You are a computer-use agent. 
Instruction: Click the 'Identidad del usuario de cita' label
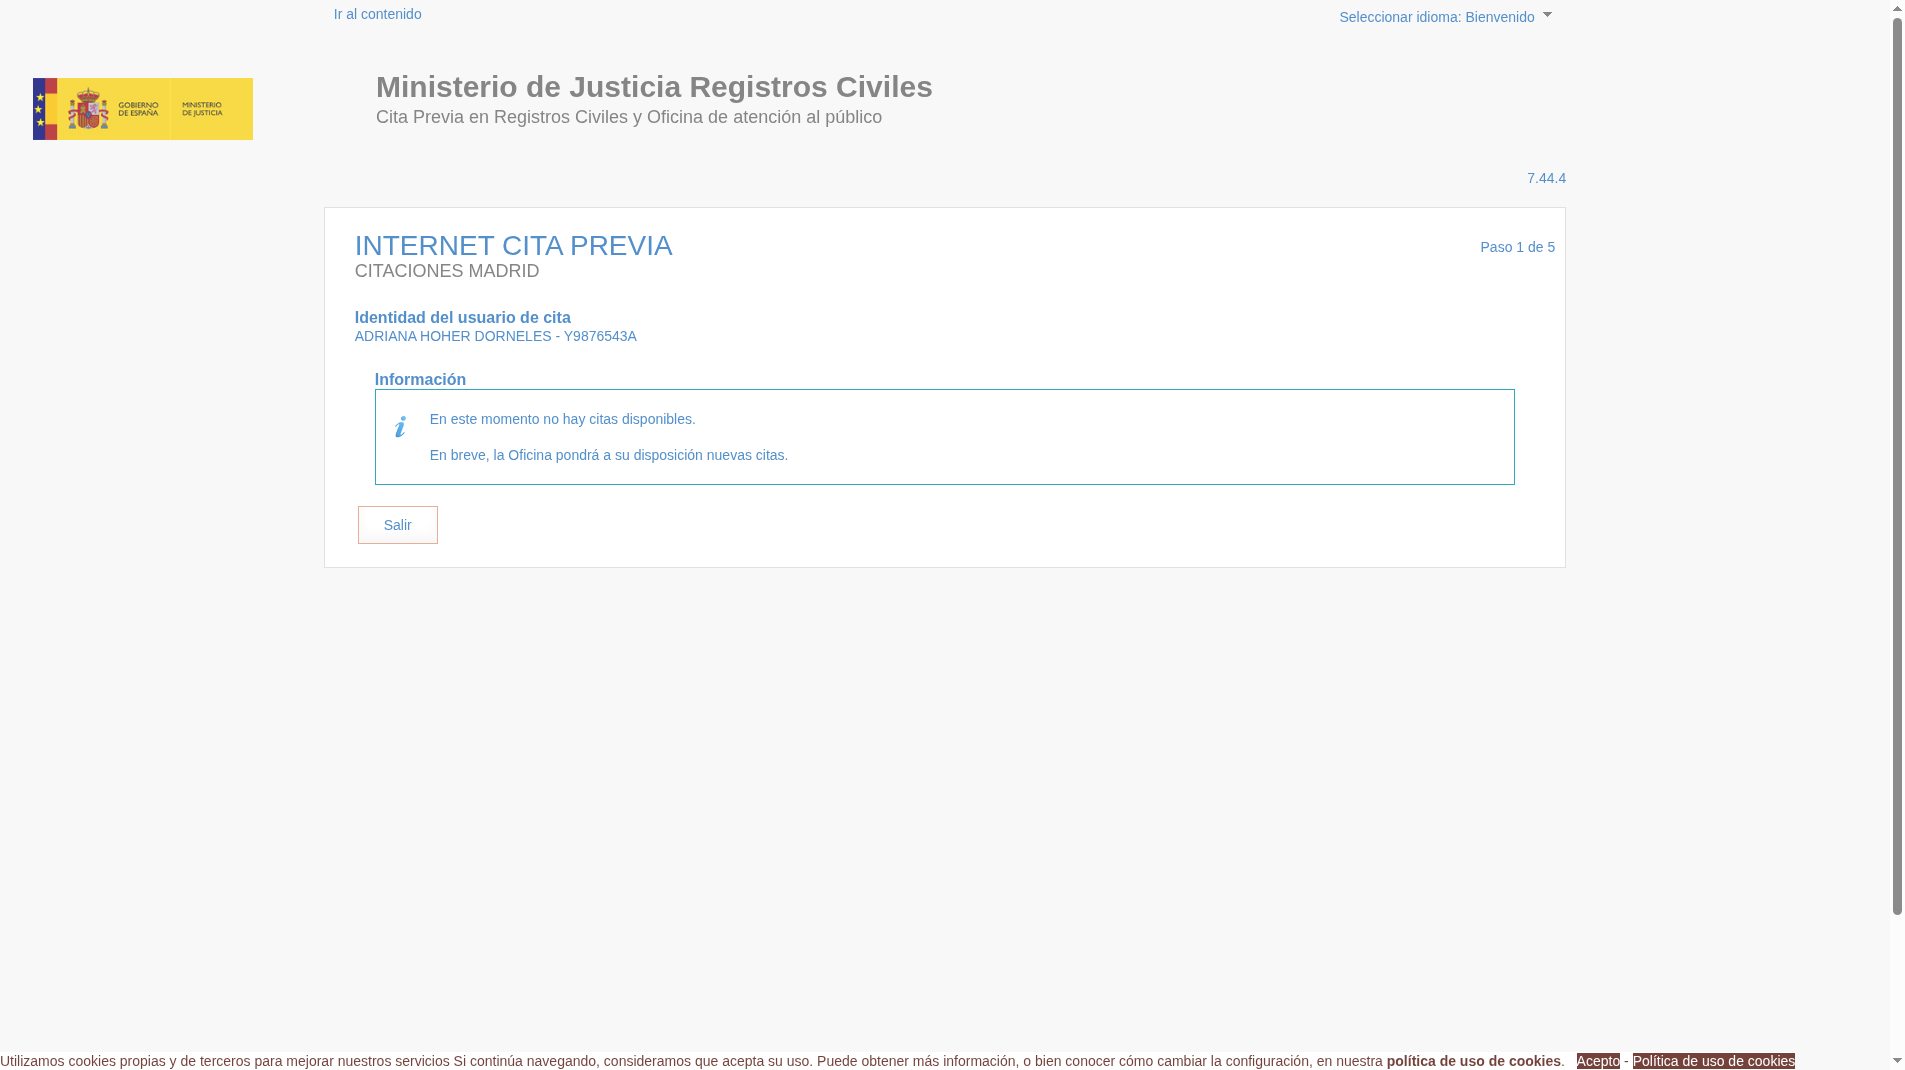(463, 318)
